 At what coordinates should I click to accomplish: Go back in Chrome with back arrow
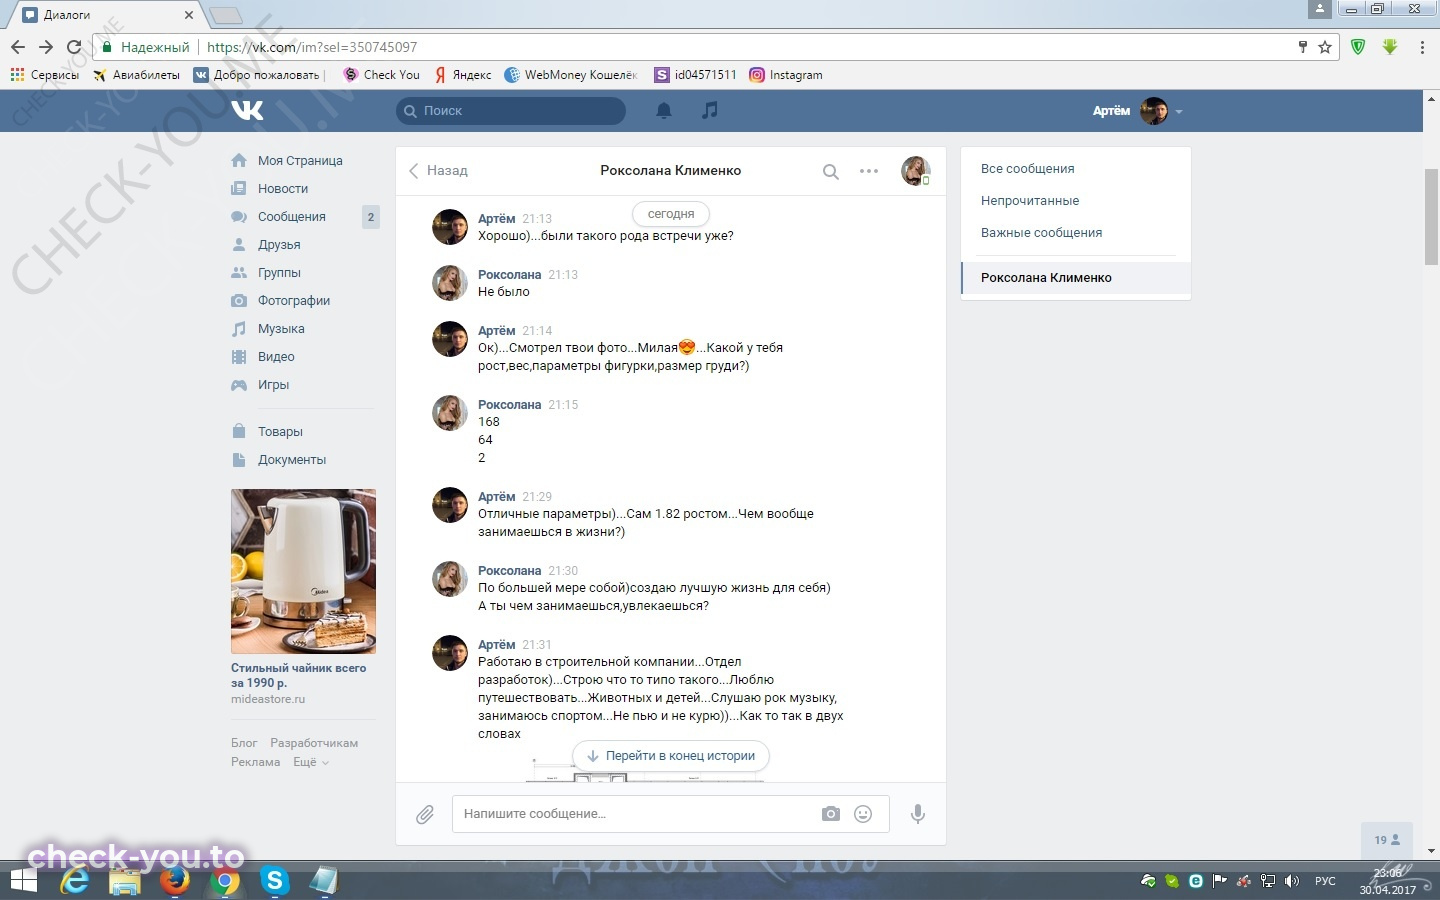click(x=18, y=47)
